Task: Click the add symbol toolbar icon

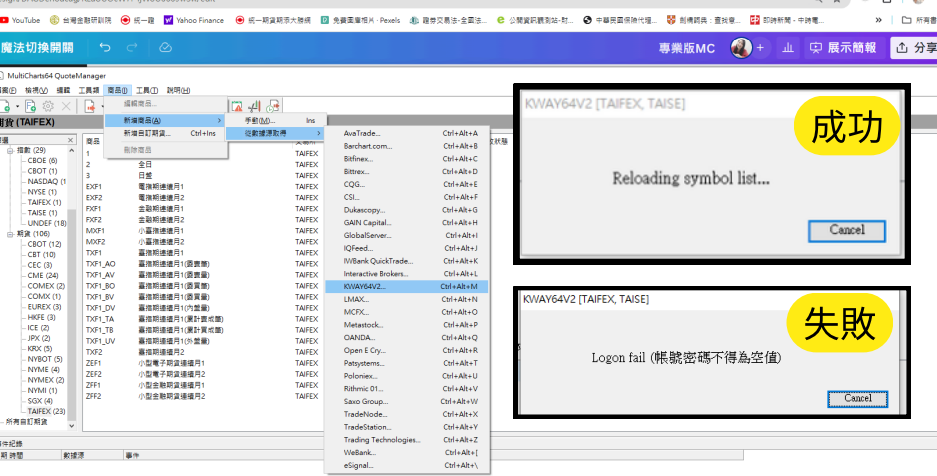Action: pos(5,106)
